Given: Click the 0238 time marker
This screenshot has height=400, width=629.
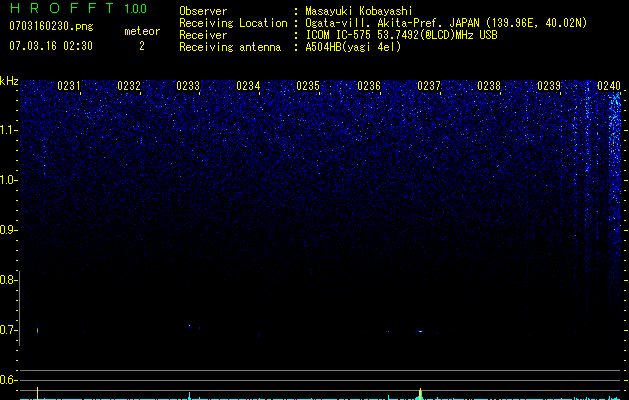Looking at the screenshot, I should 489,85.
